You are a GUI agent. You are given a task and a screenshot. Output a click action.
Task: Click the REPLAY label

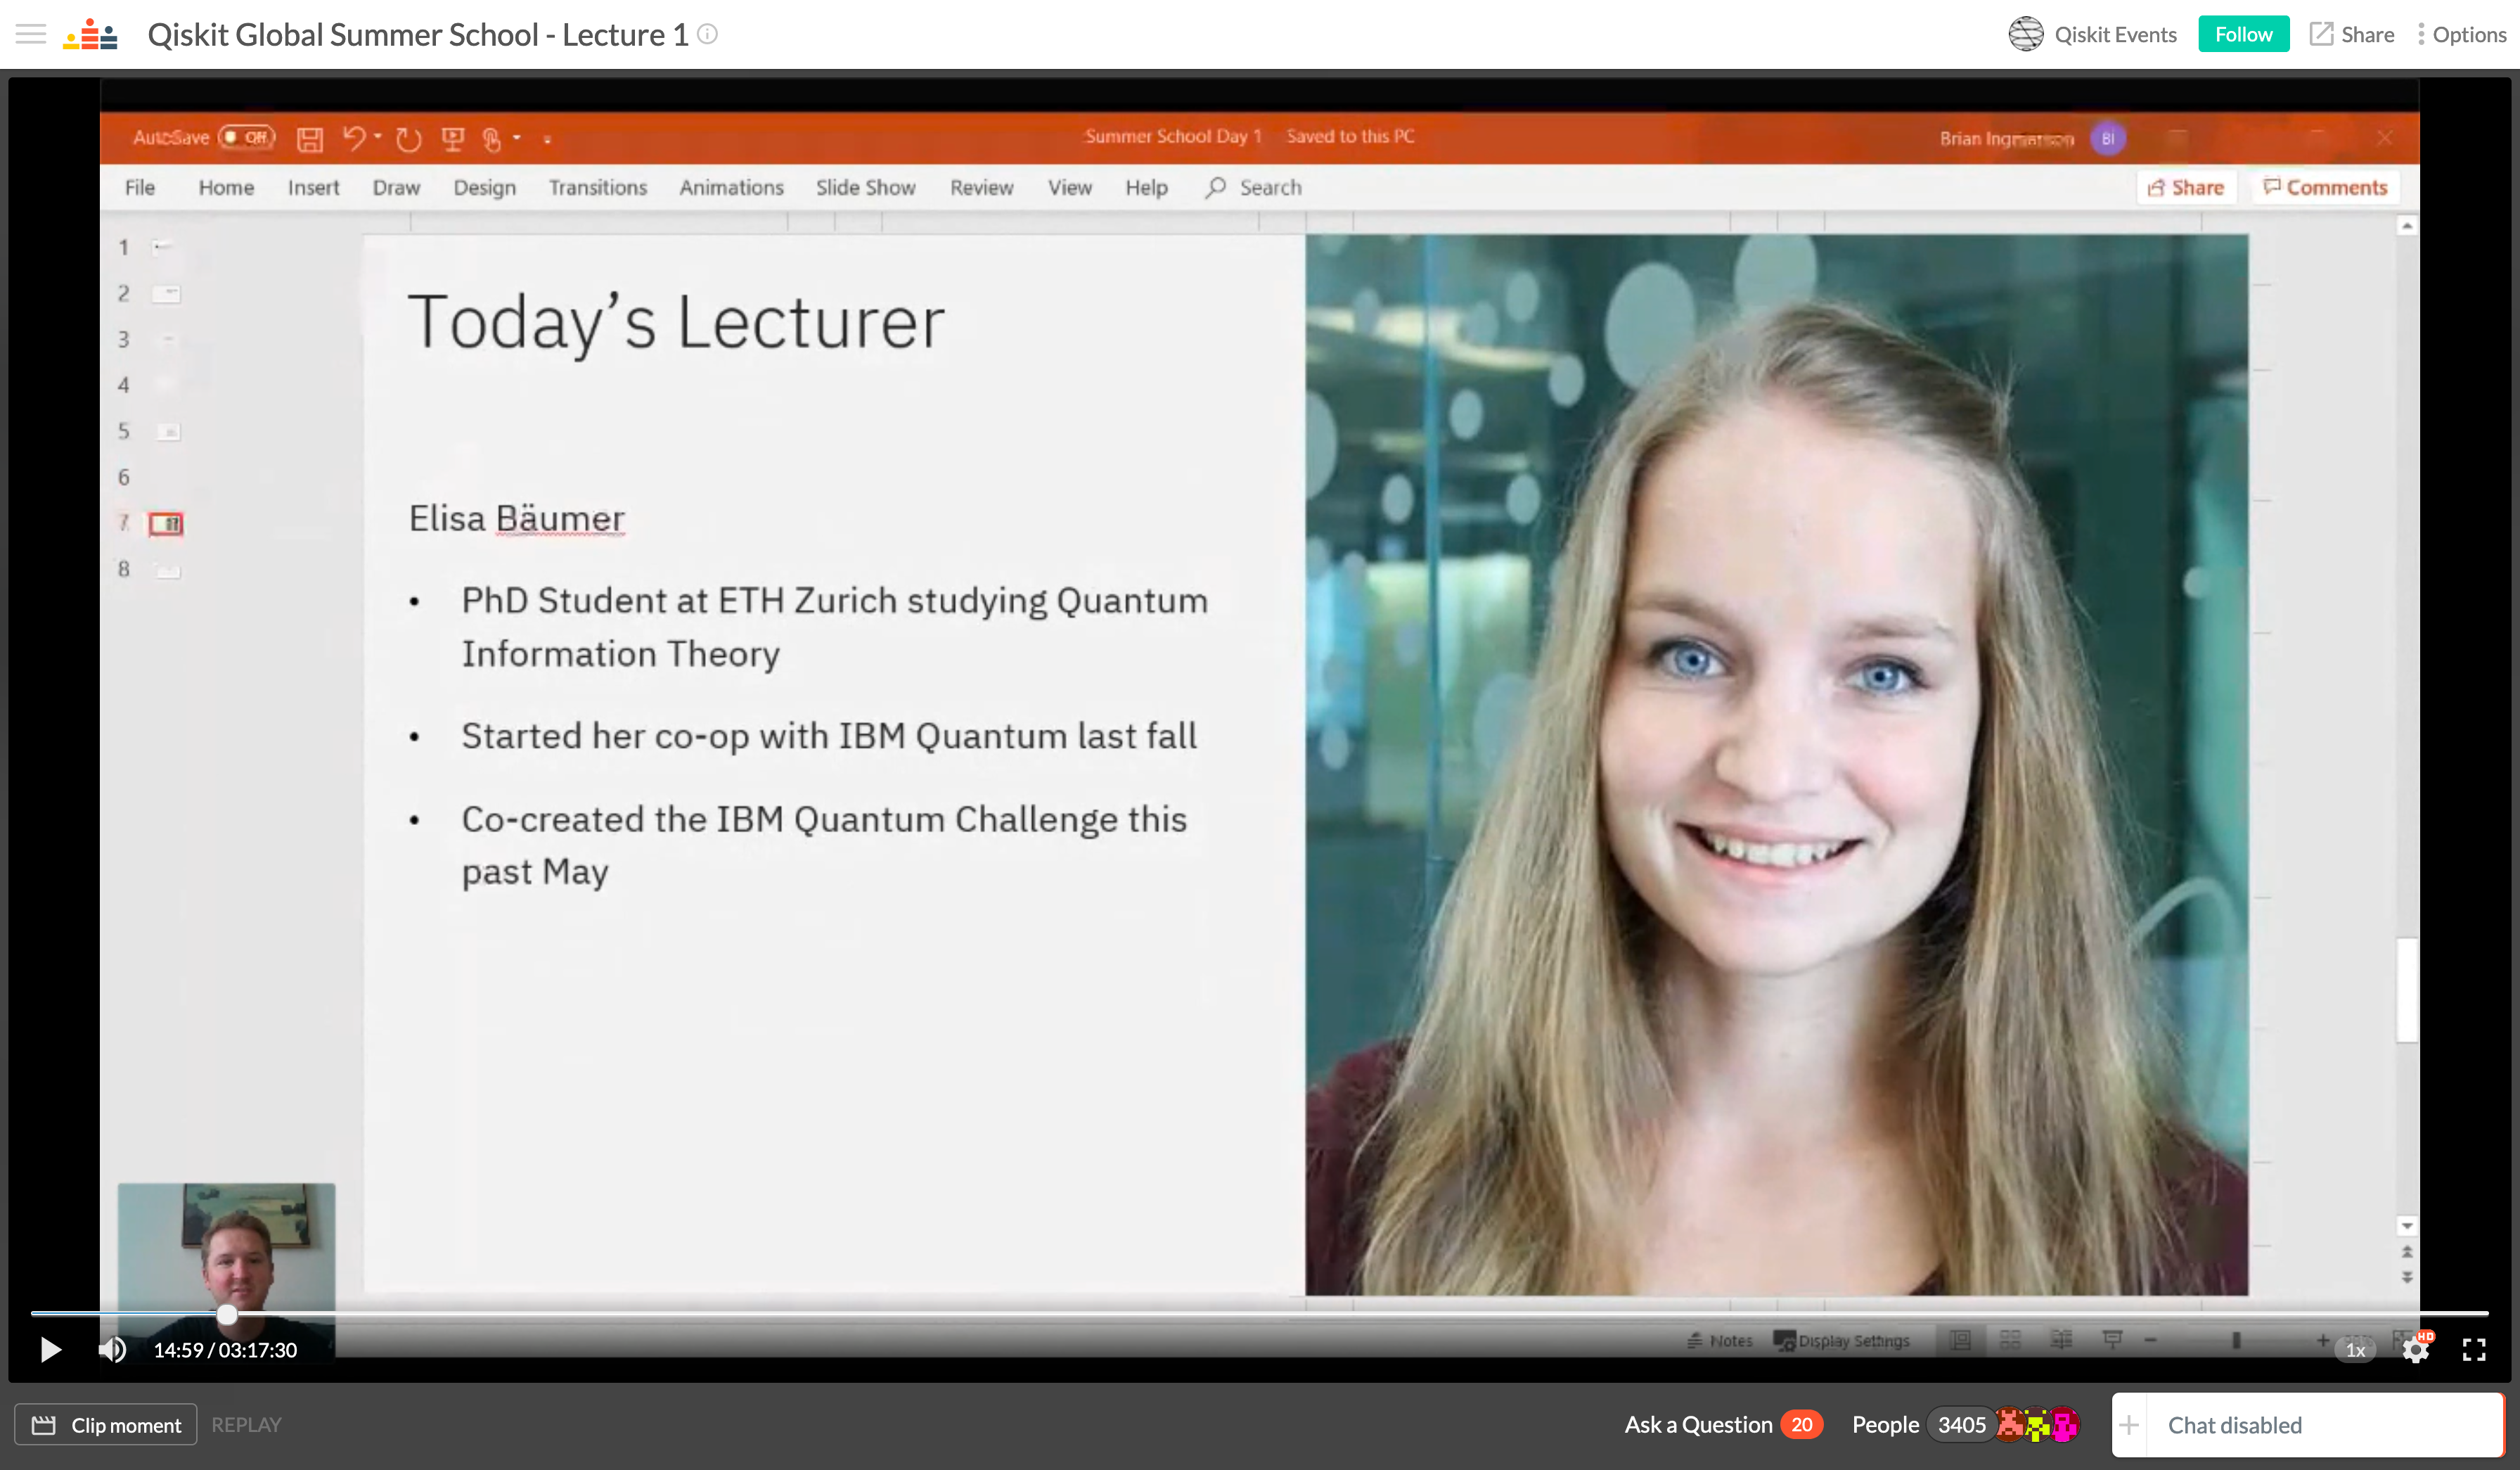click(x=246, y=1424)
